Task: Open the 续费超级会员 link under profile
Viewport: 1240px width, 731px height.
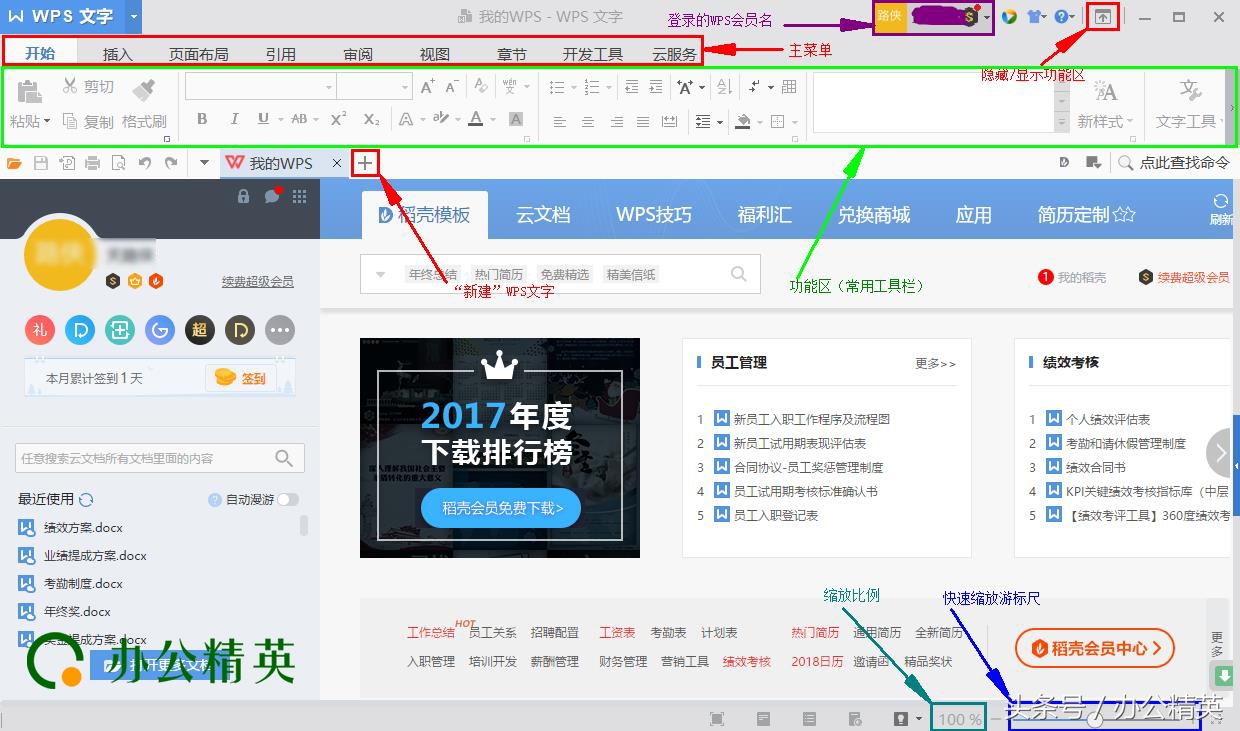Action: click(x=257, y=282)
